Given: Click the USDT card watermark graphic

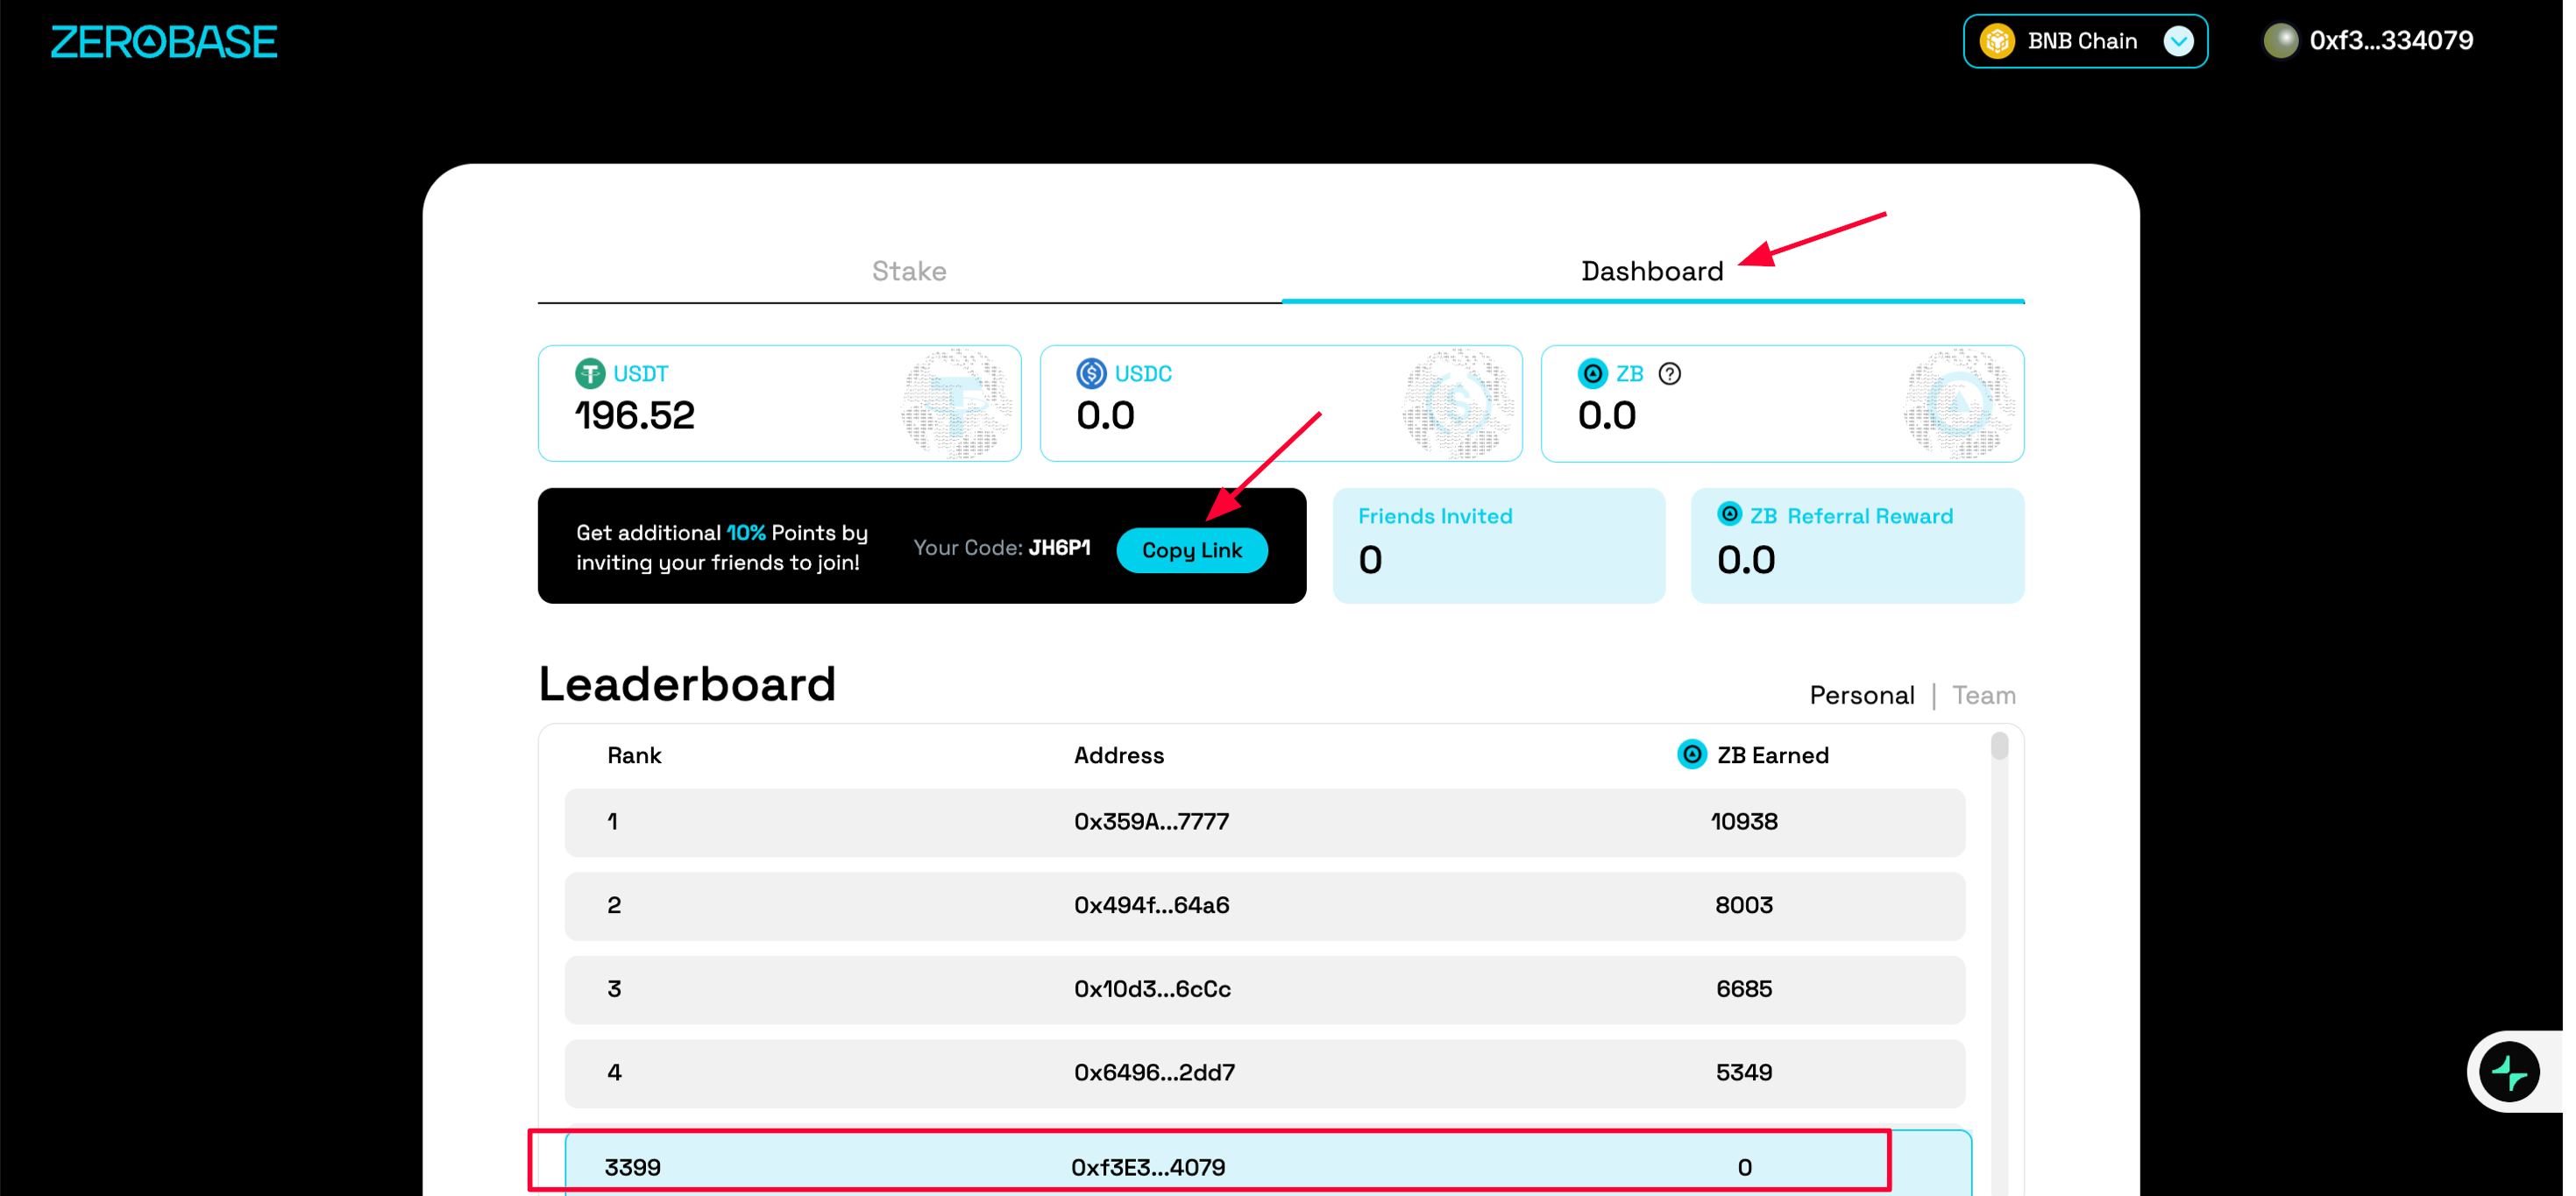Looking at the screenshot, I should click(x=958, y=404).
